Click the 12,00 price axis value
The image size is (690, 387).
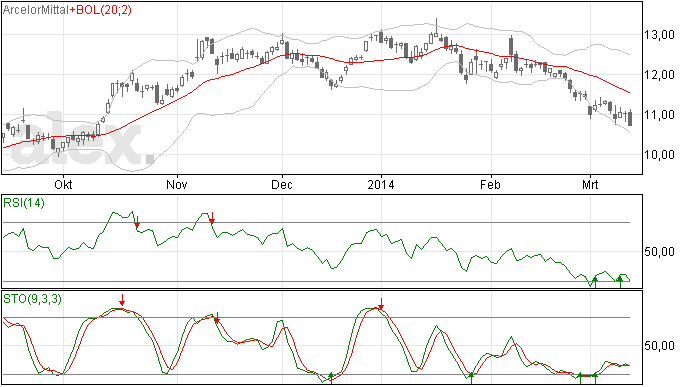pos(659,75)
